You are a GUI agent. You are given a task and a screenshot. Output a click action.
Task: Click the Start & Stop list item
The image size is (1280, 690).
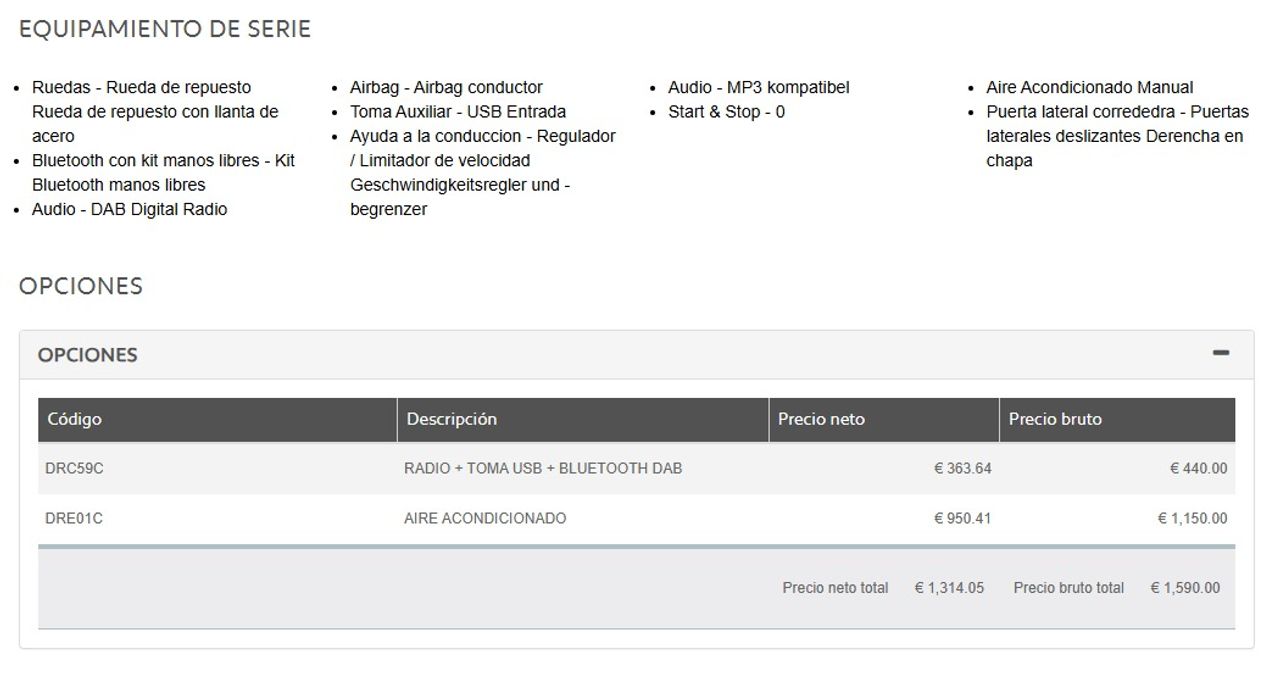click(726, 112)
